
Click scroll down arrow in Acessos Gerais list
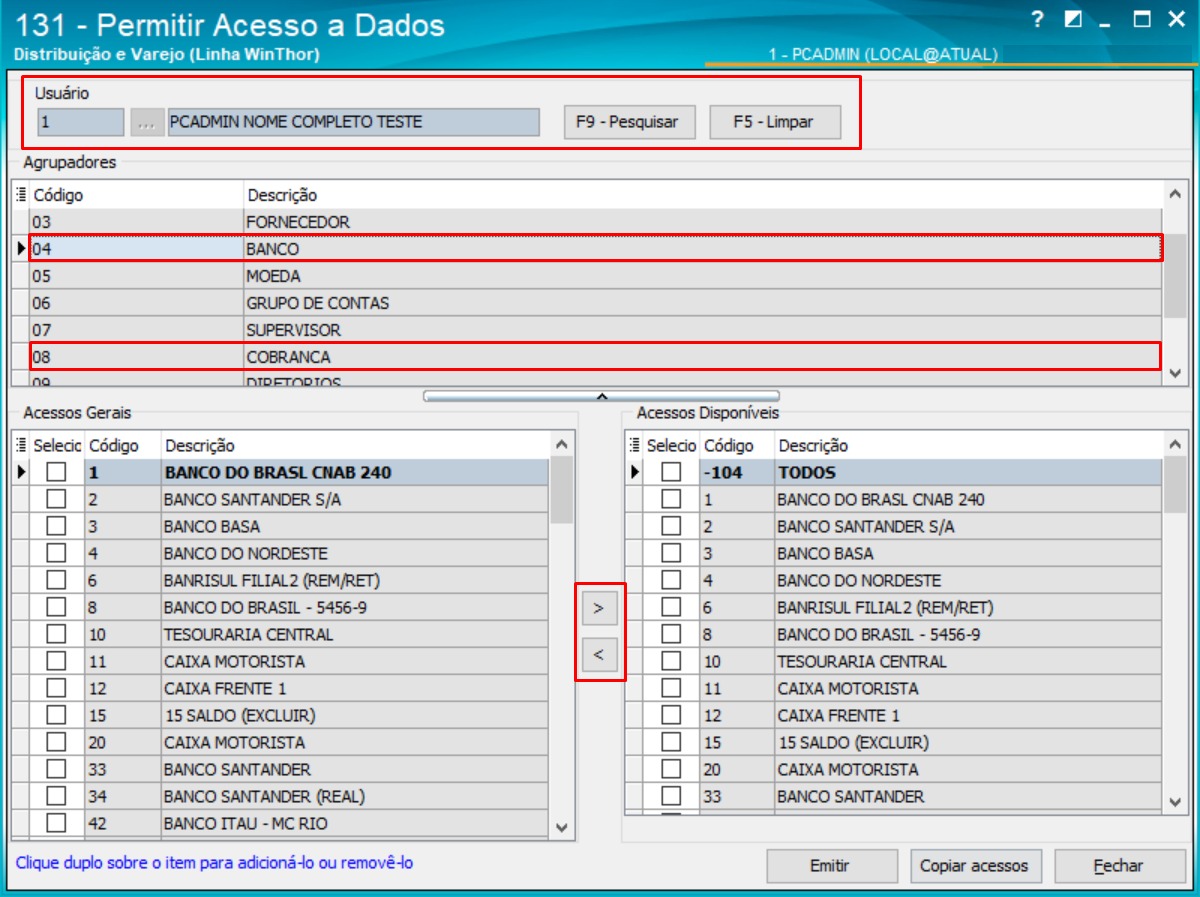tap(561, 828)
